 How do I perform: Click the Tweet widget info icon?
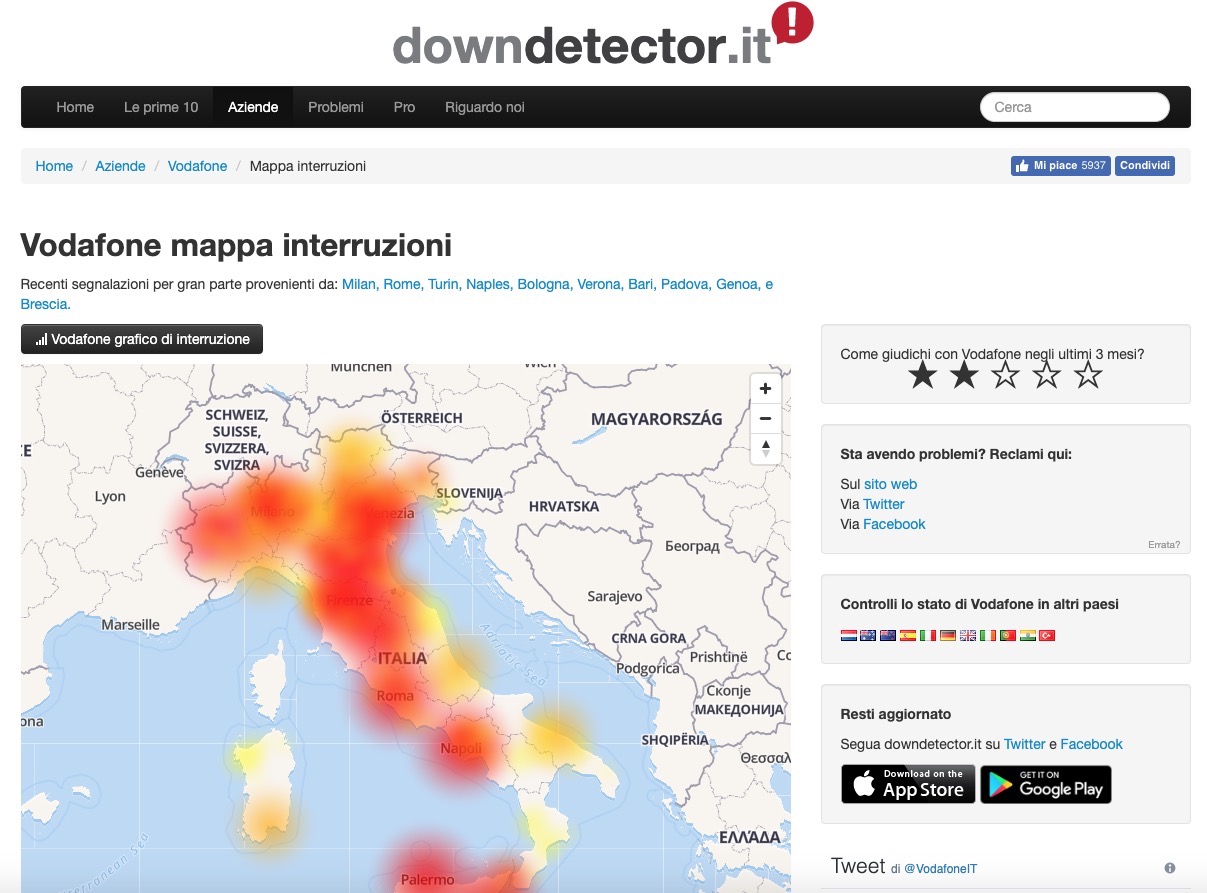[1169, 868]
